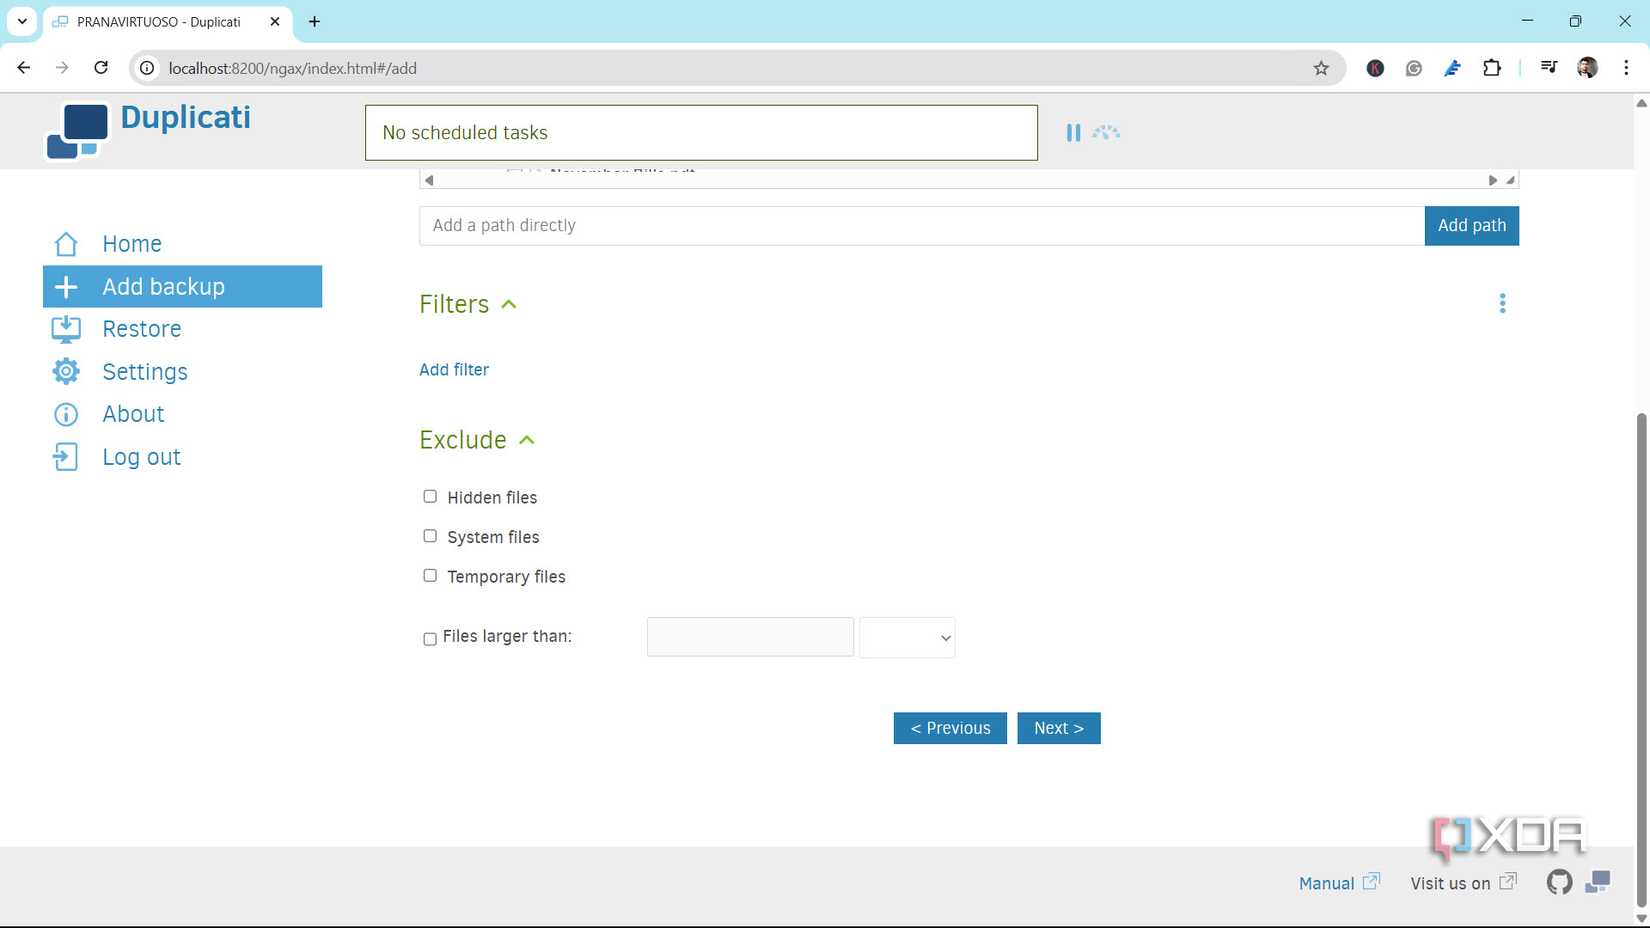Open the Log out icon

coord(65,456)
